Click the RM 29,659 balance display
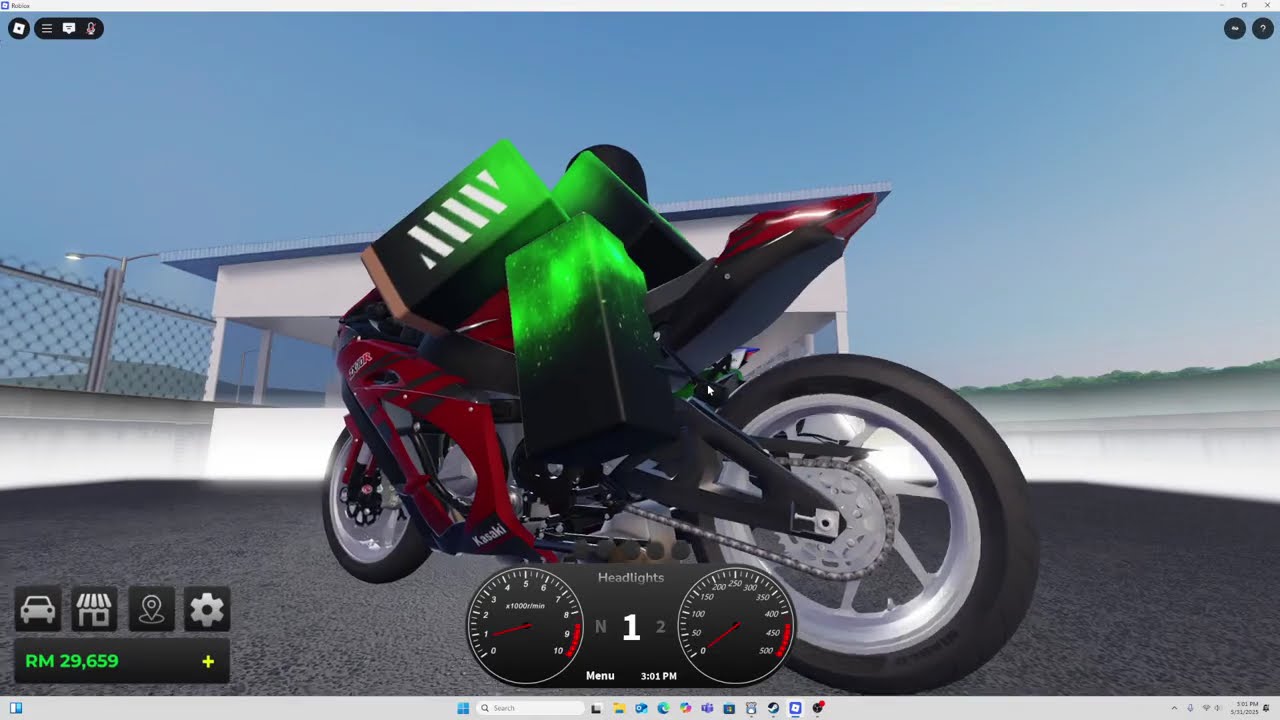The height and width of the screenshot is (720, 1280). 72,661
